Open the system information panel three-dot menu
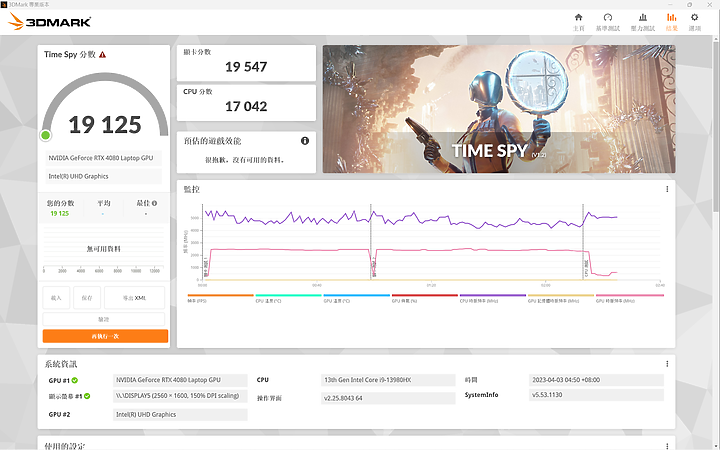 (x=667, y=364)
